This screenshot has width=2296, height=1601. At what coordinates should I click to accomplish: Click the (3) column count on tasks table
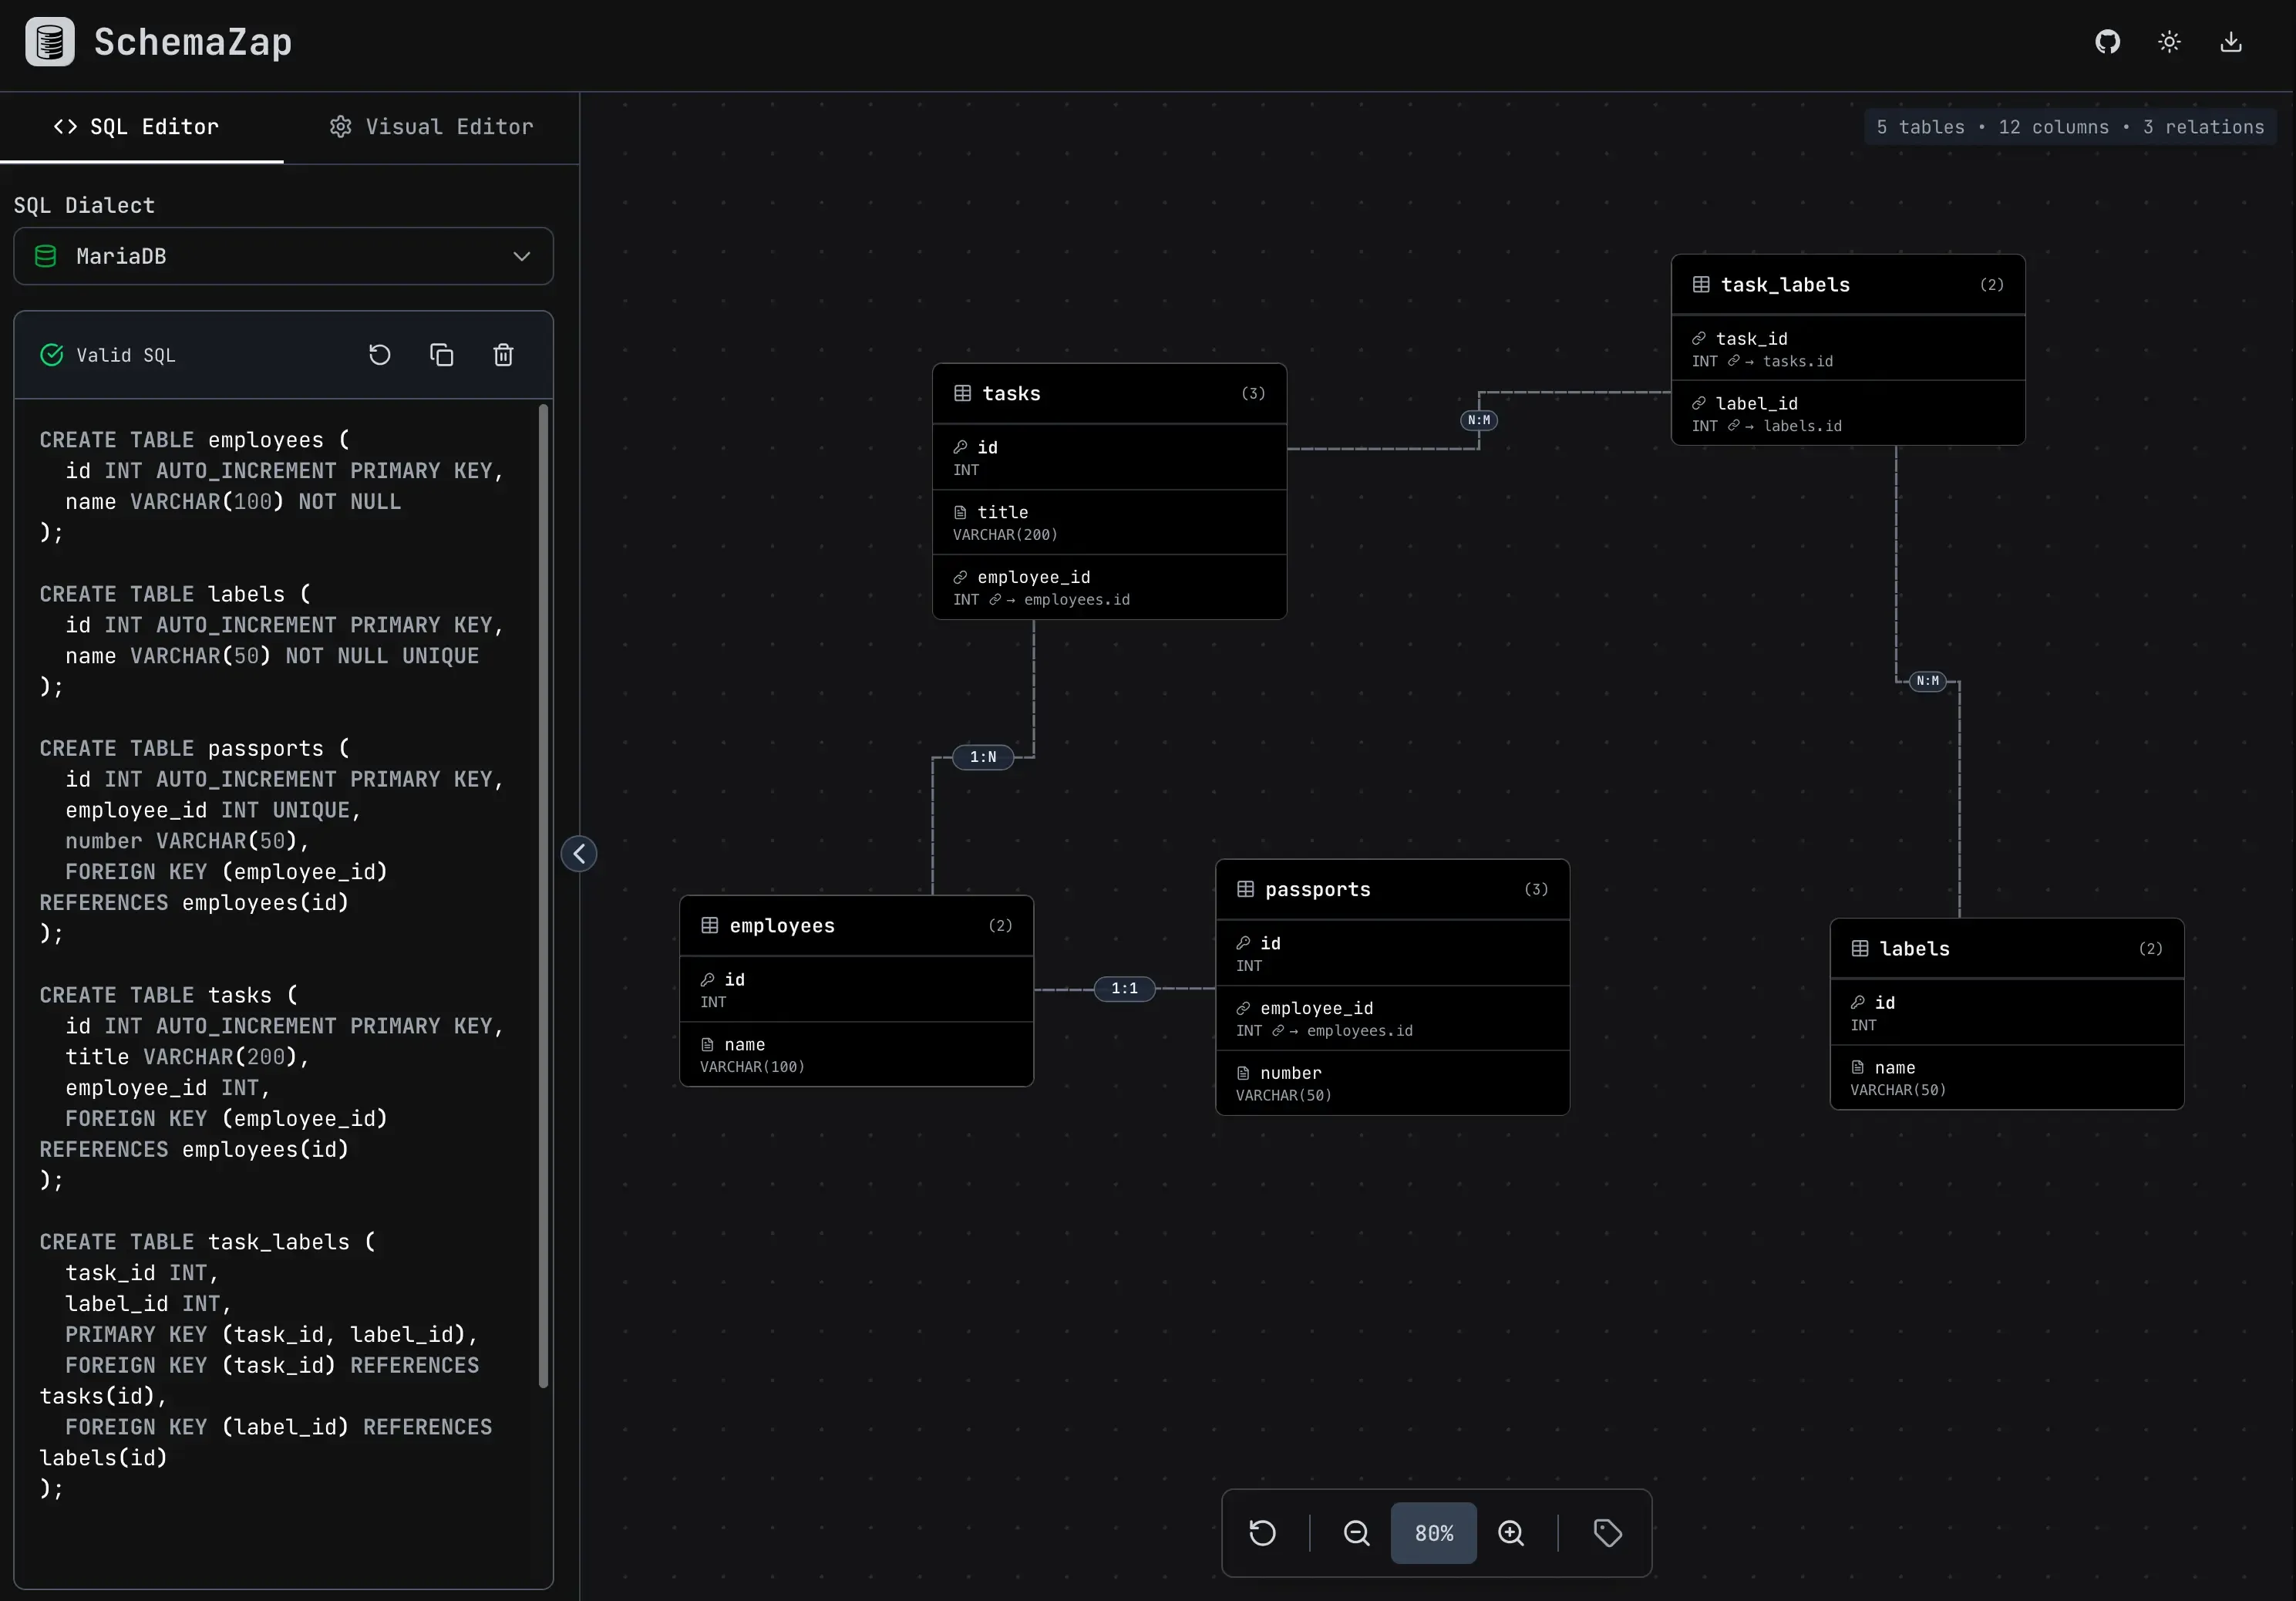1253,394
